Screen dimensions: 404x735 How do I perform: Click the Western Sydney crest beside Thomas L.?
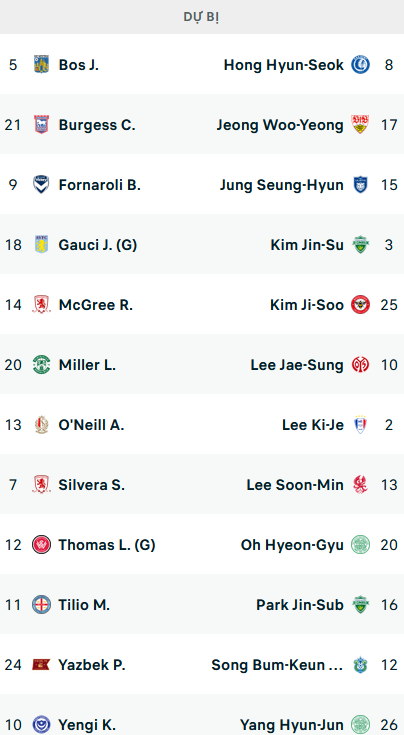[x=41, y=544]
